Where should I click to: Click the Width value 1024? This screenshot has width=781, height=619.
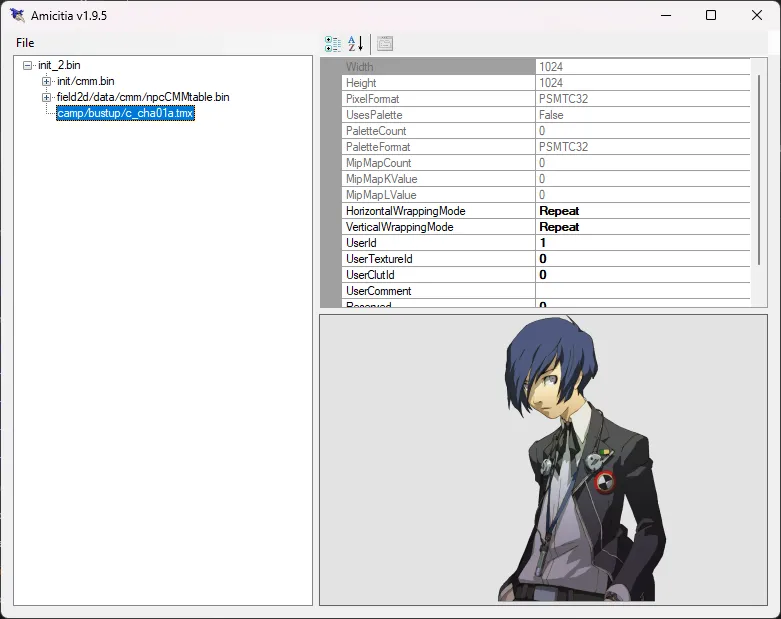[551, 67]
